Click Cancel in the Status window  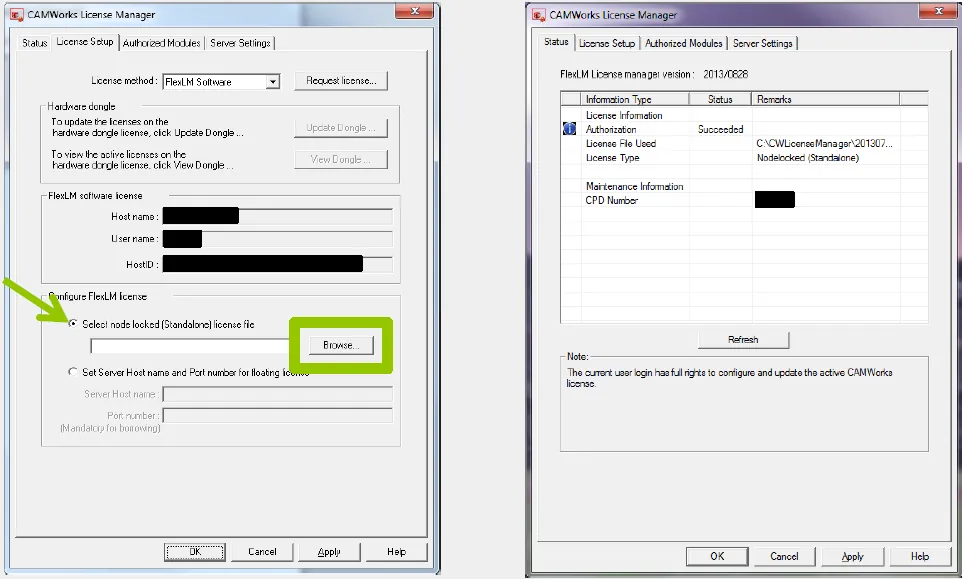point(784,556)
